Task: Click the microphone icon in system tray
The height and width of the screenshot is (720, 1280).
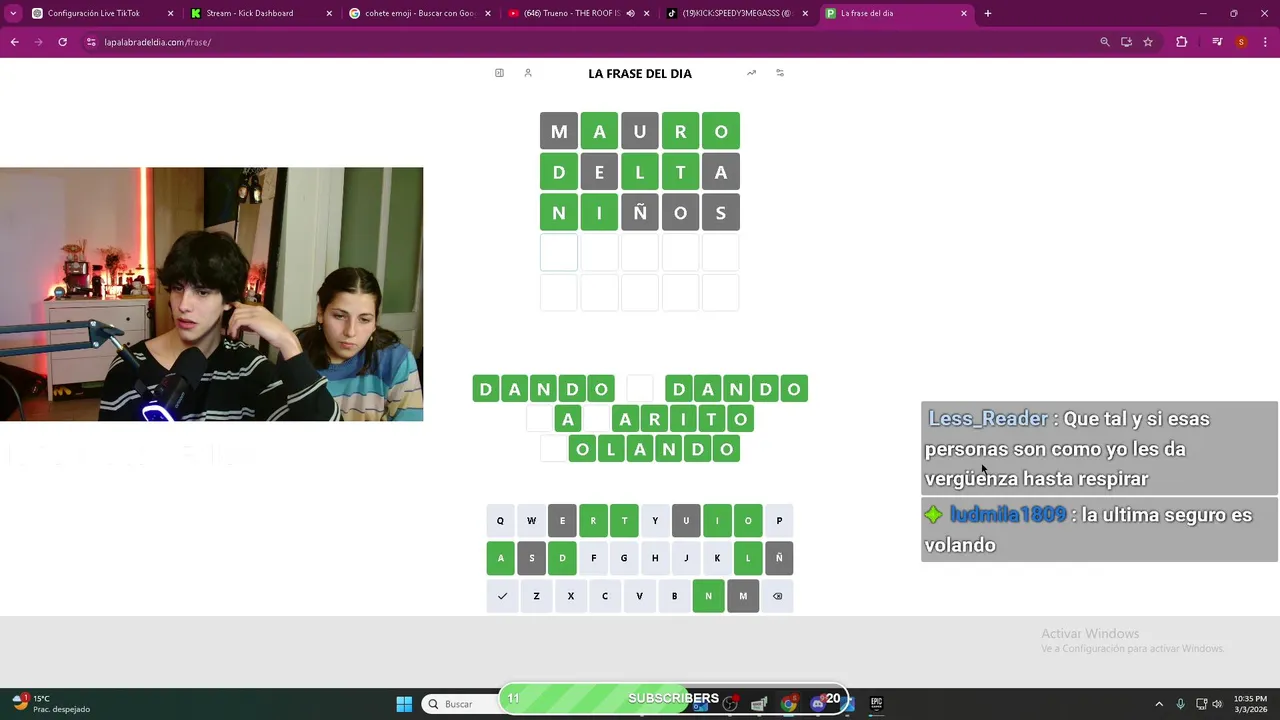Action: (x=1181, y=704)
